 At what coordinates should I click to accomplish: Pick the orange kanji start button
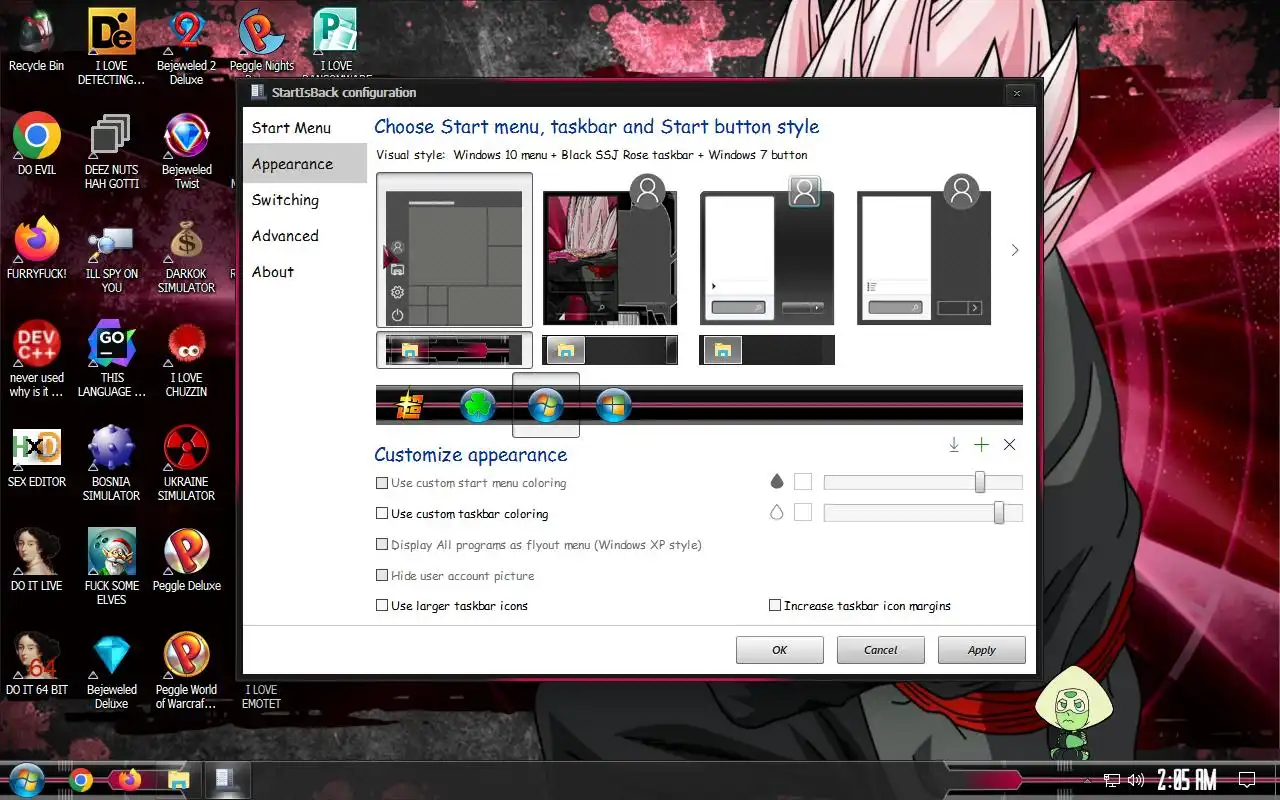(410, 405)
